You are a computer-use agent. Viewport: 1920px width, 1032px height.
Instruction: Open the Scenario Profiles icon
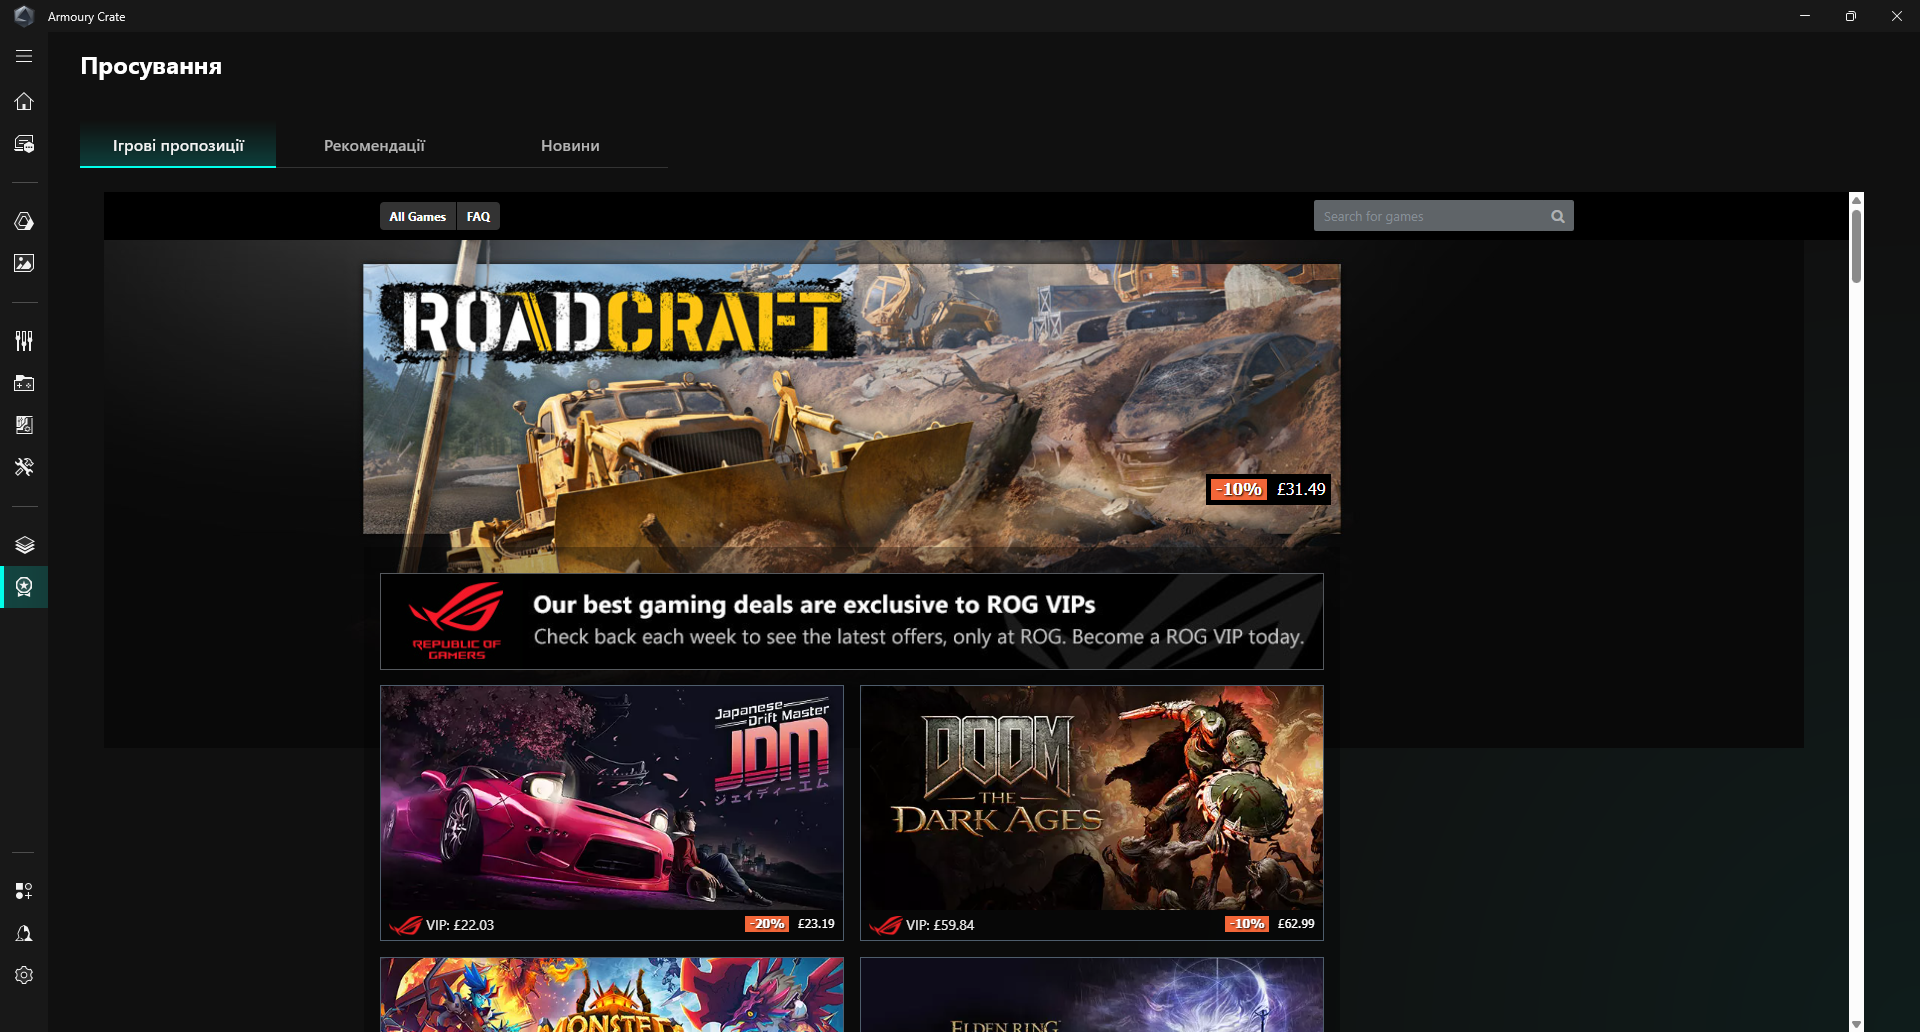24,425
